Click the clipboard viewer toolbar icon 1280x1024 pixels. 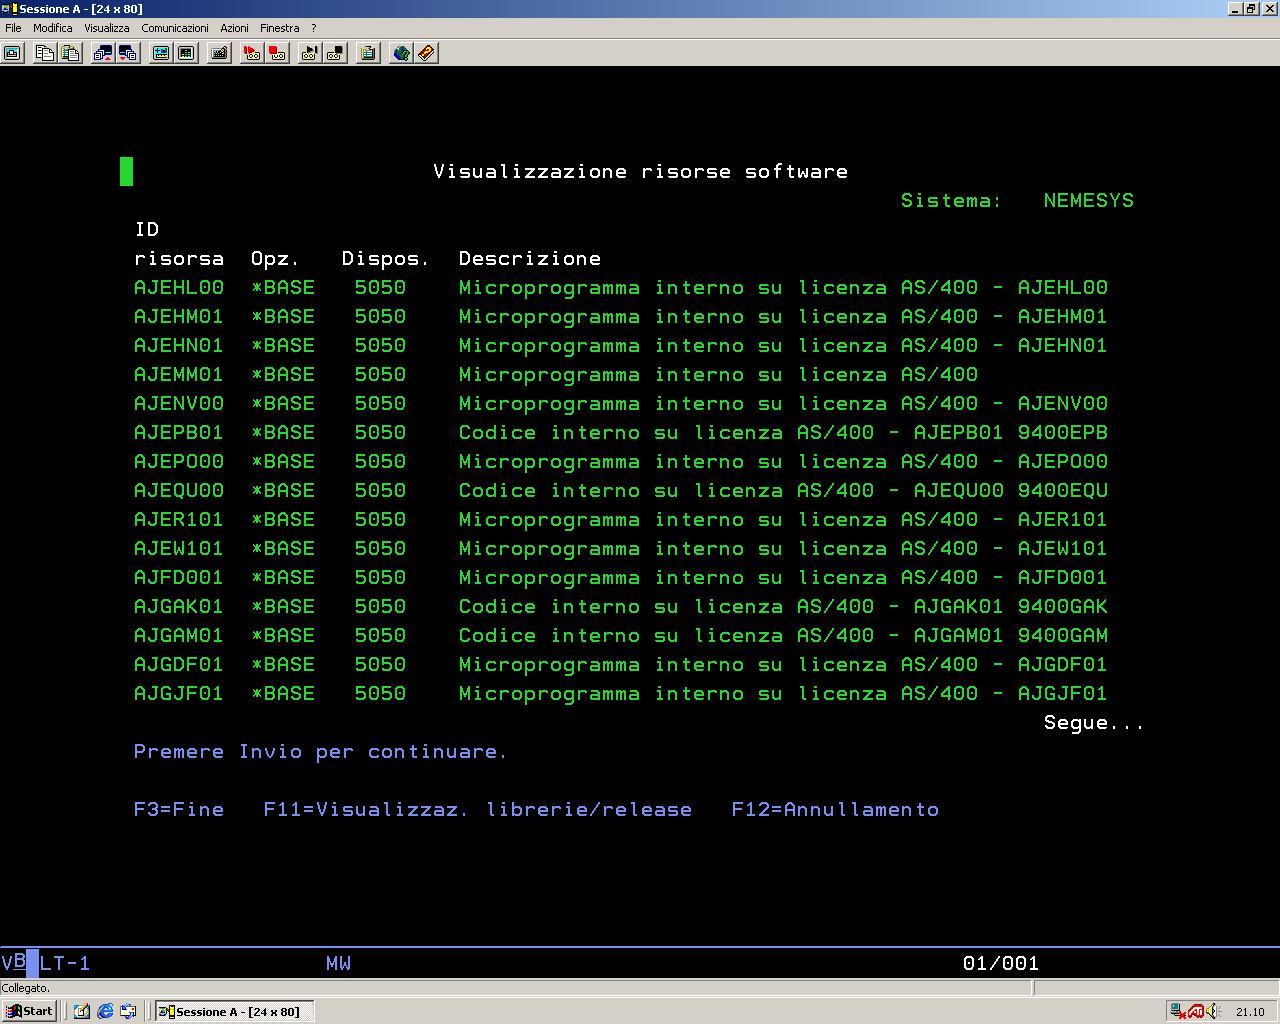368,53
